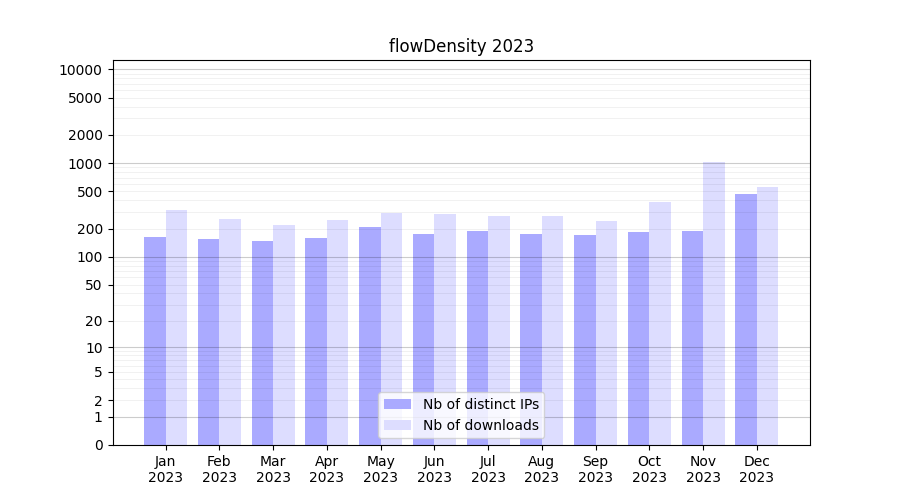Screen dimensions: 900x500
Task: Select the 'Nb of distinct IPs' legend label
Action: (x=480, y=404)
